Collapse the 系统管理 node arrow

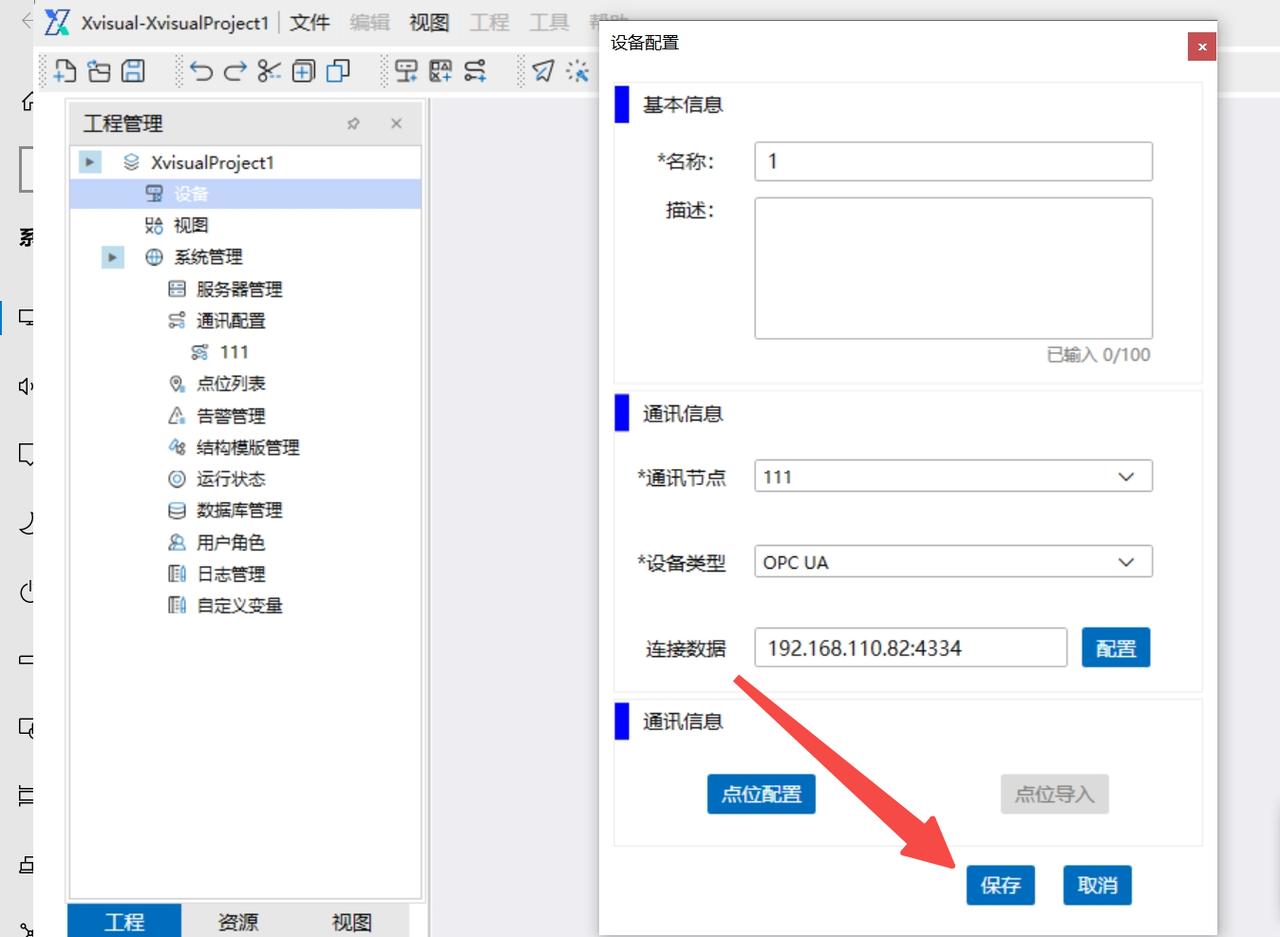coord(112,257)
